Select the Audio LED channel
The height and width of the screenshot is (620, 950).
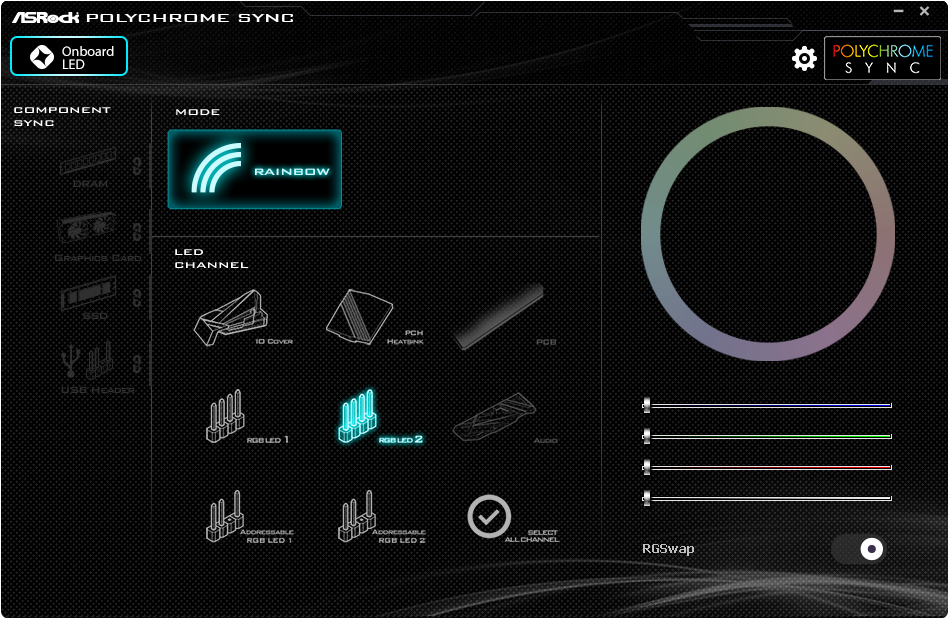pyautogui.click(x=506, y=418)
